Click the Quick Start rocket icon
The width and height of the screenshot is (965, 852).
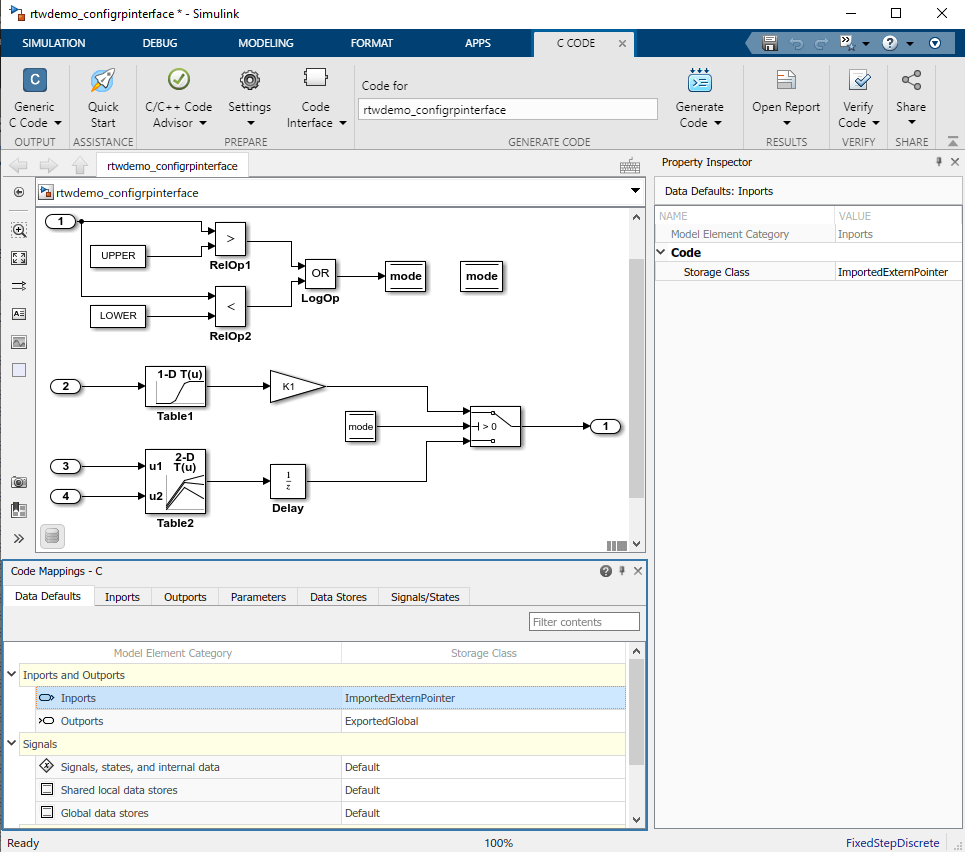click(102, 82)
